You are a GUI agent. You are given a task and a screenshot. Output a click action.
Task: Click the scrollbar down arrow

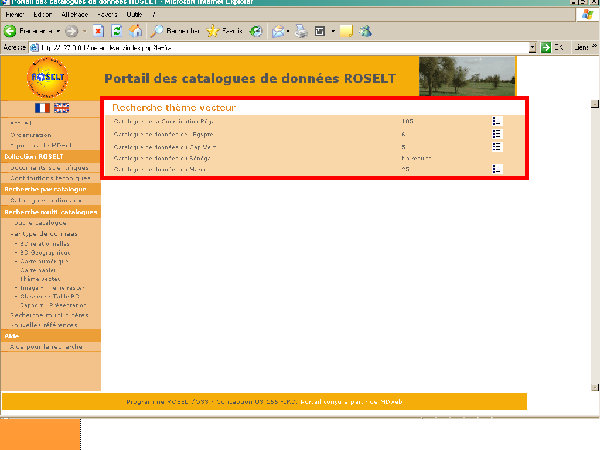click(595, 387)
